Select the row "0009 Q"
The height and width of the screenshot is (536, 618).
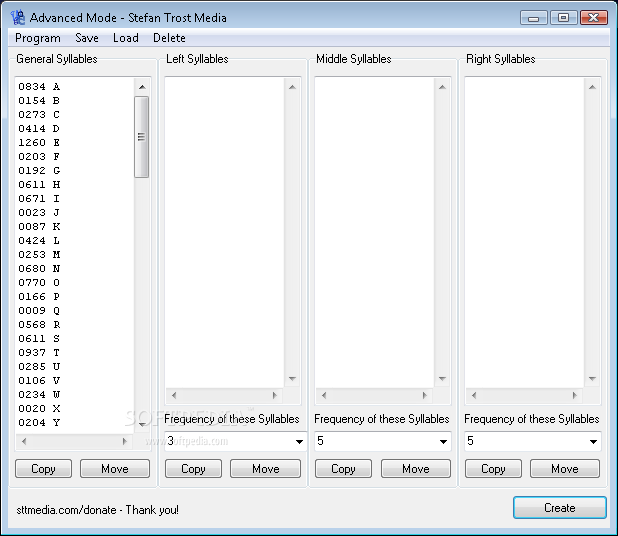[39, 311]
